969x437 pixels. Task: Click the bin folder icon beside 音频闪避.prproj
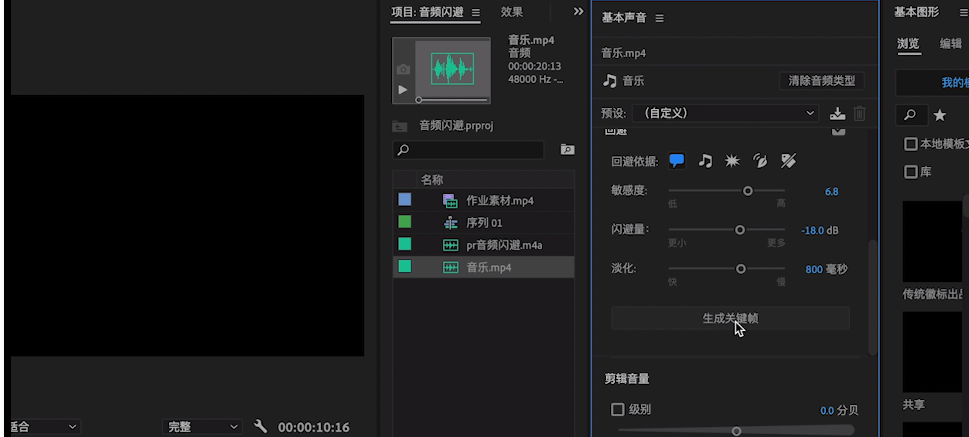[x=400, y=127]
